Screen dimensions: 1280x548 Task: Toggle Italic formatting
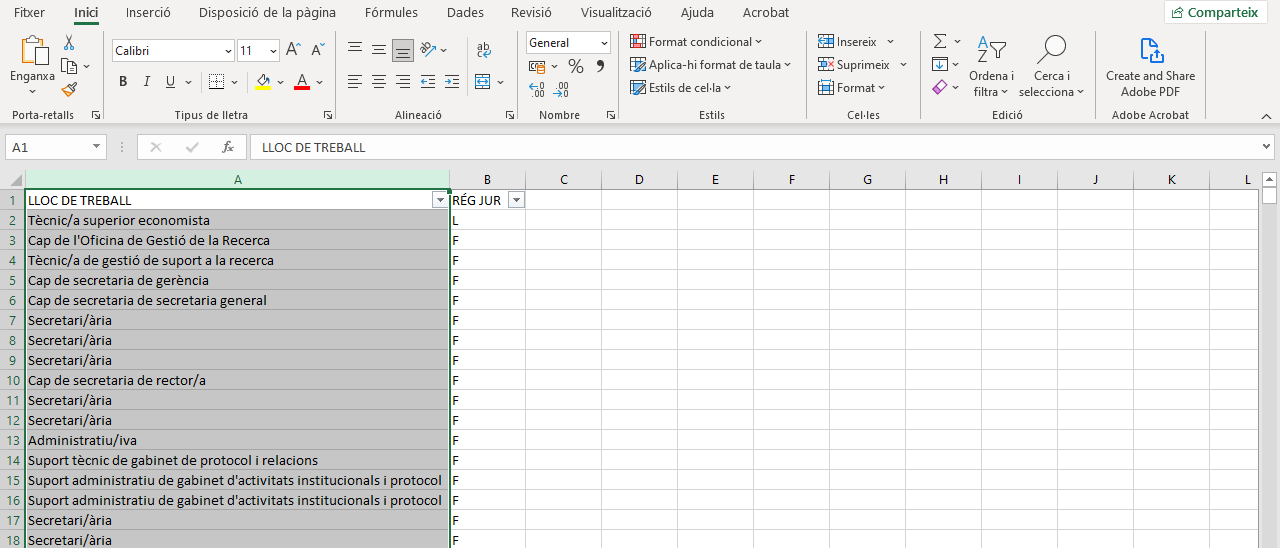[147, 82]
